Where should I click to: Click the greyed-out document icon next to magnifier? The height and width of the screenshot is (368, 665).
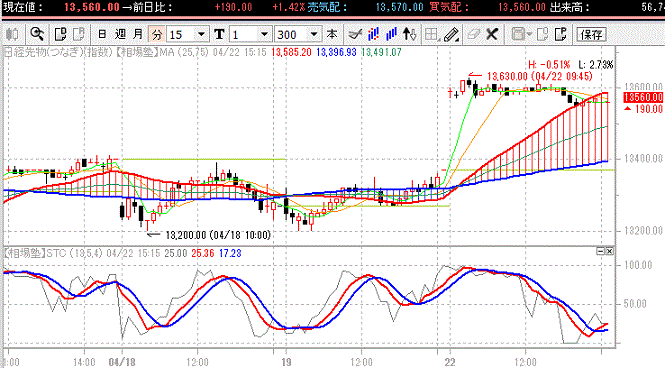pos(79,34)
